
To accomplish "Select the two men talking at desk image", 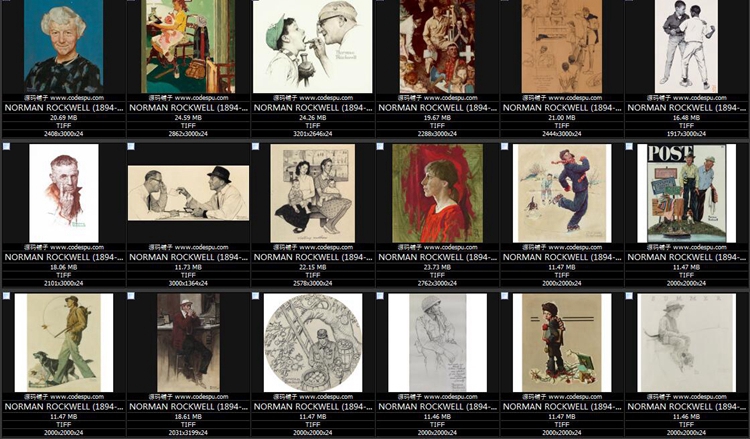I will coord(188,193).
